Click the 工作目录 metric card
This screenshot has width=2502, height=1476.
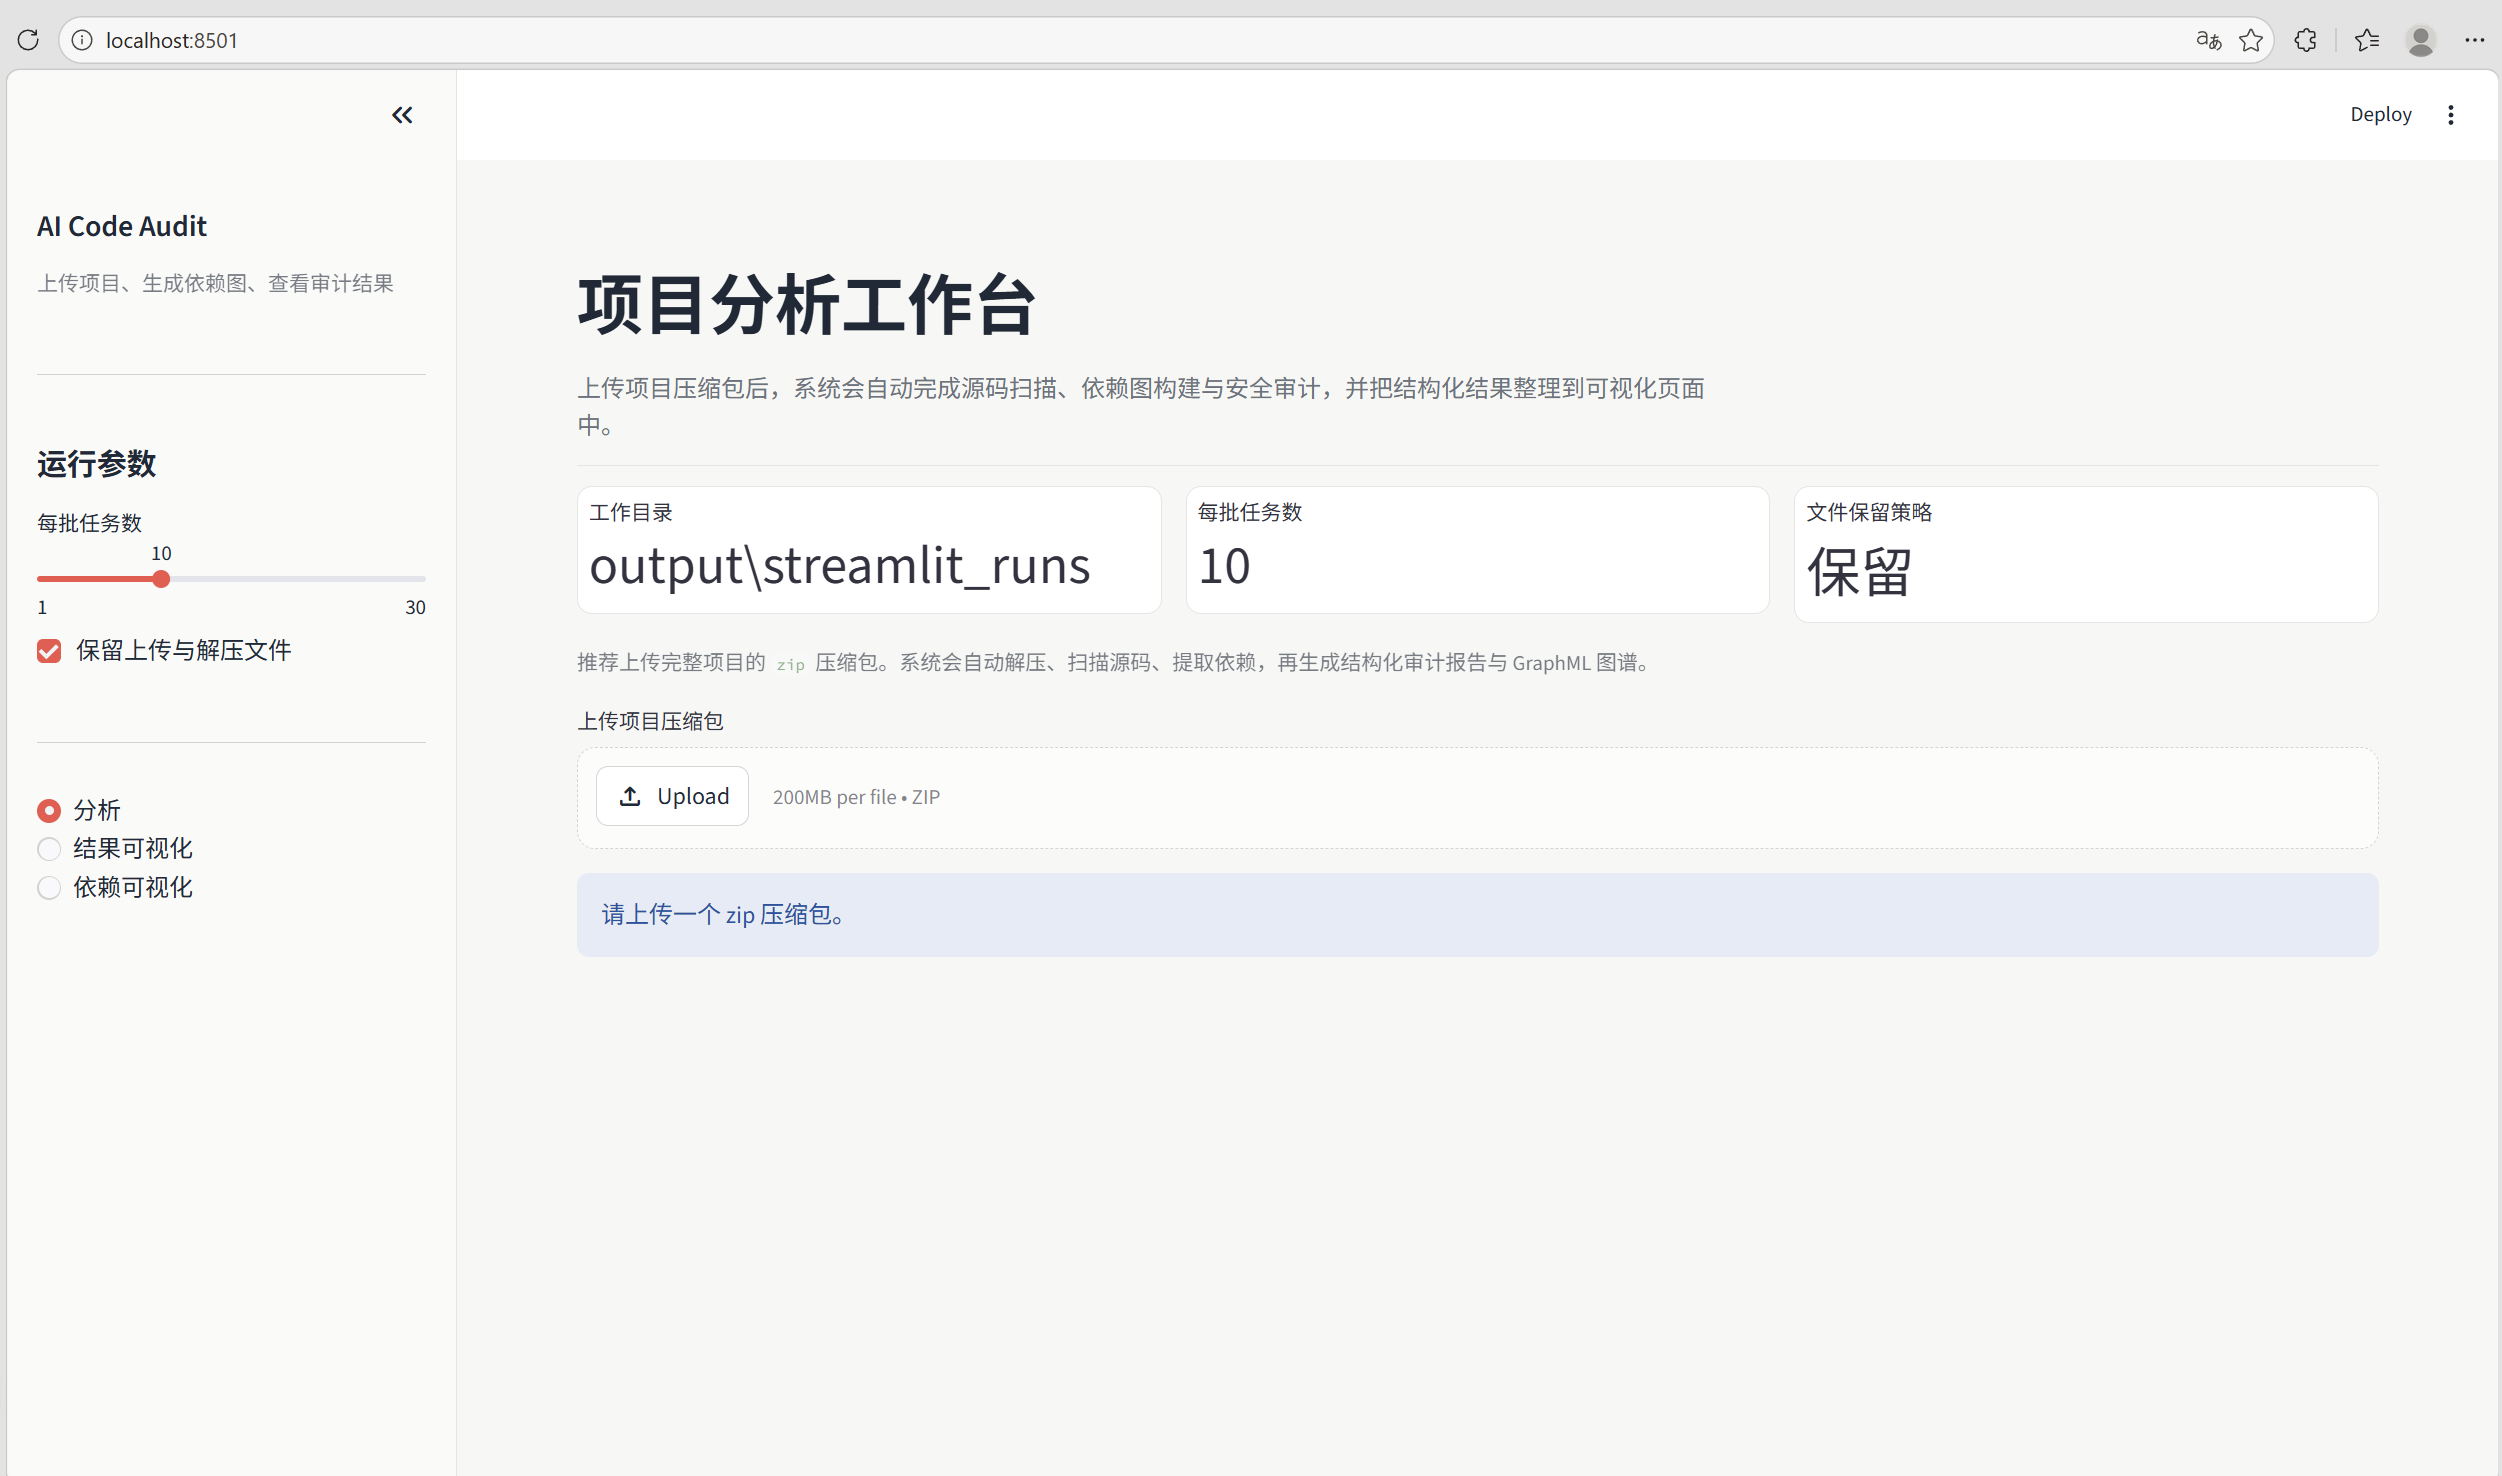[868, 550]
